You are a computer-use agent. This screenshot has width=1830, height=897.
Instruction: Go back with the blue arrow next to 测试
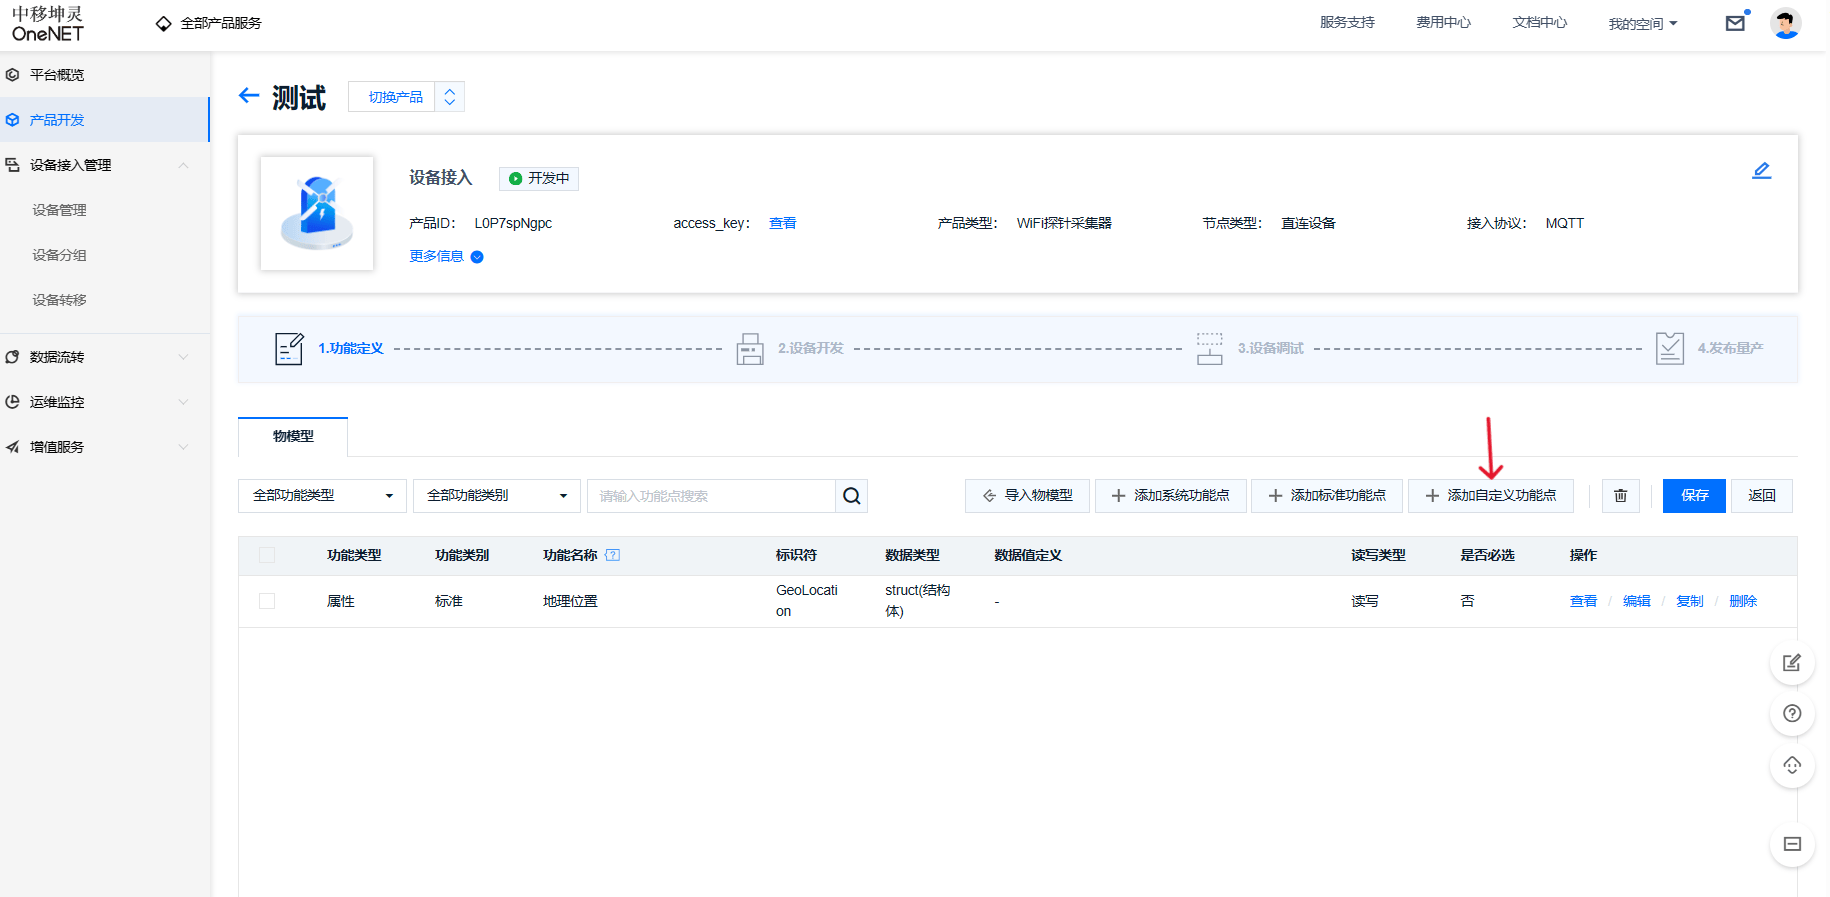pyautogui.click(x=249, y=96)
